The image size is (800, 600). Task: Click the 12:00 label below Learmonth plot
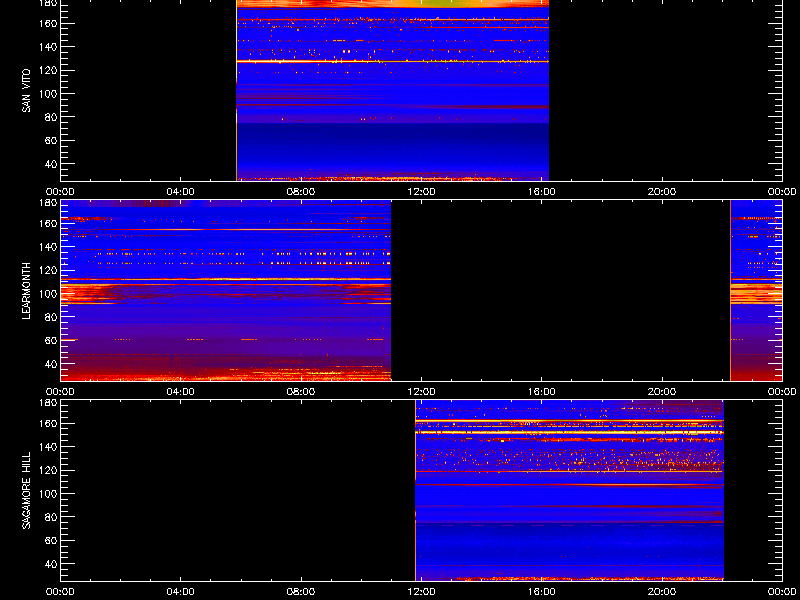[x=421, y=392]
